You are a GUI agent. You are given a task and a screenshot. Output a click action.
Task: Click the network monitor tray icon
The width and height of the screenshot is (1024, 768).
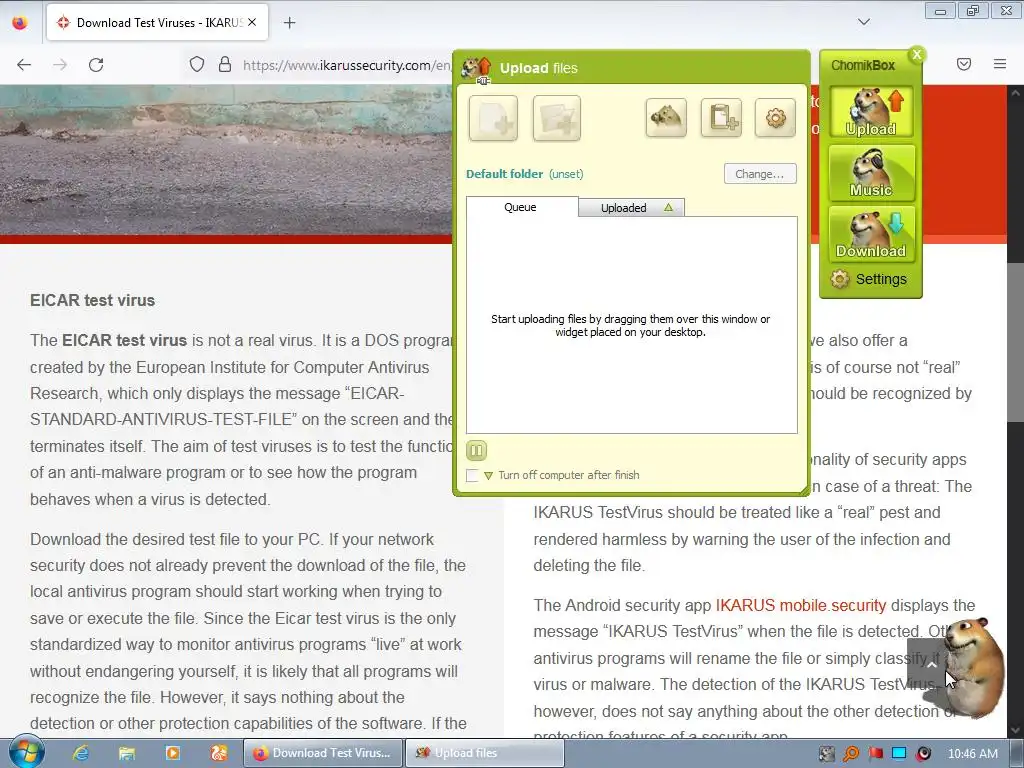899,754
